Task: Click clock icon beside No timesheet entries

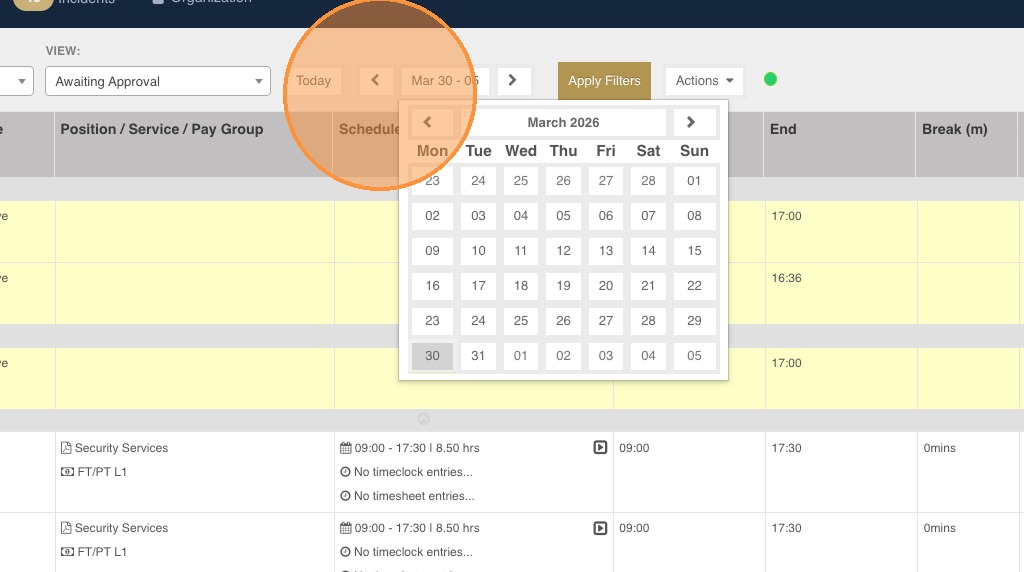Action: tap(345, 496)
